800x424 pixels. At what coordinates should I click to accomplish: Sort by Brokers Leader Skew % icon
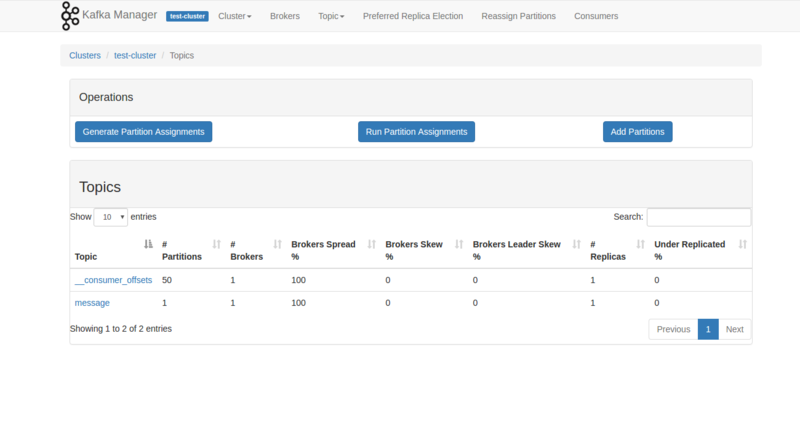click(577, 244)
